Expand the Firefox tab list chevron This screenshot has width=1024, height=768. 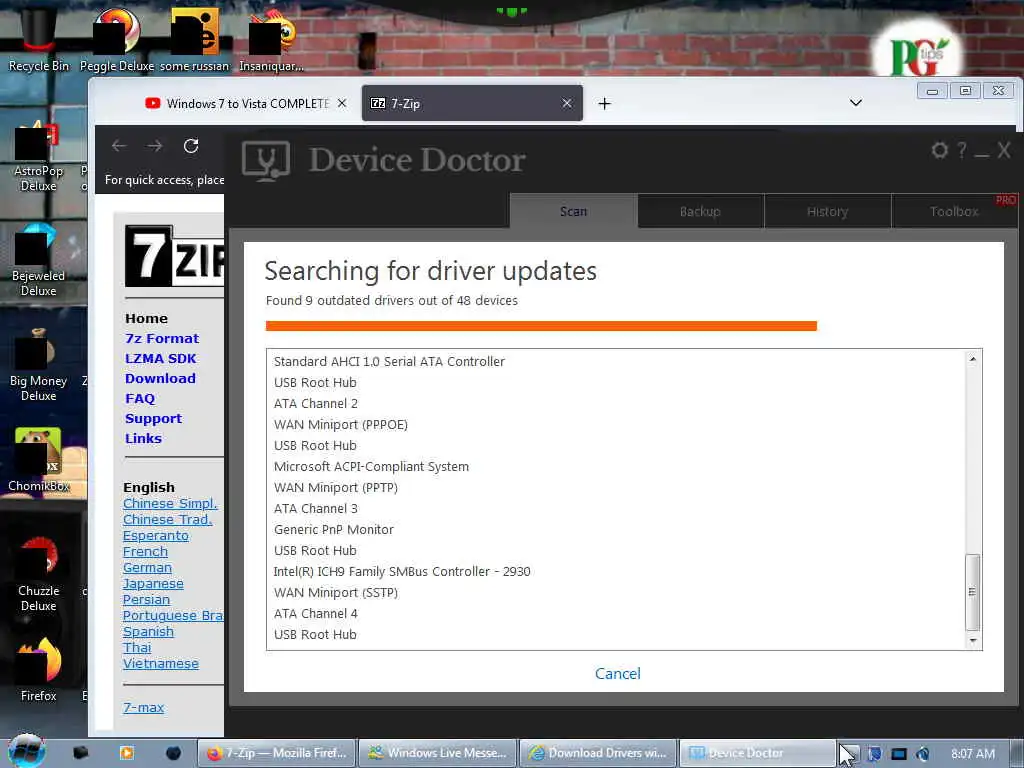click(856, 103)
